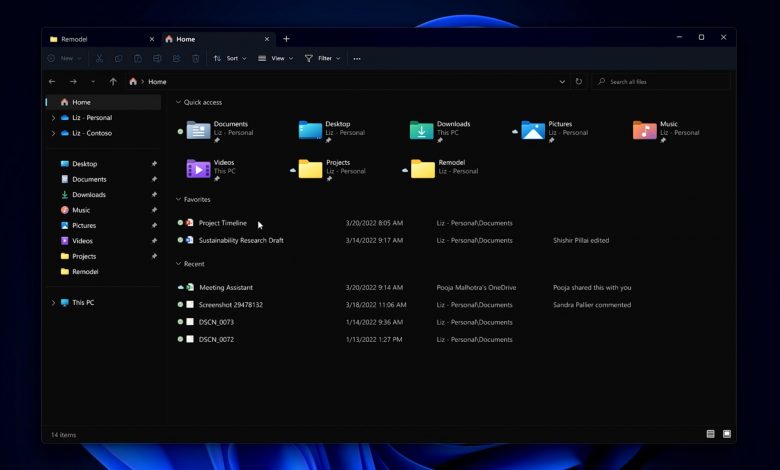Click the Search all files box
780x470 pixels.
[665, 82]
